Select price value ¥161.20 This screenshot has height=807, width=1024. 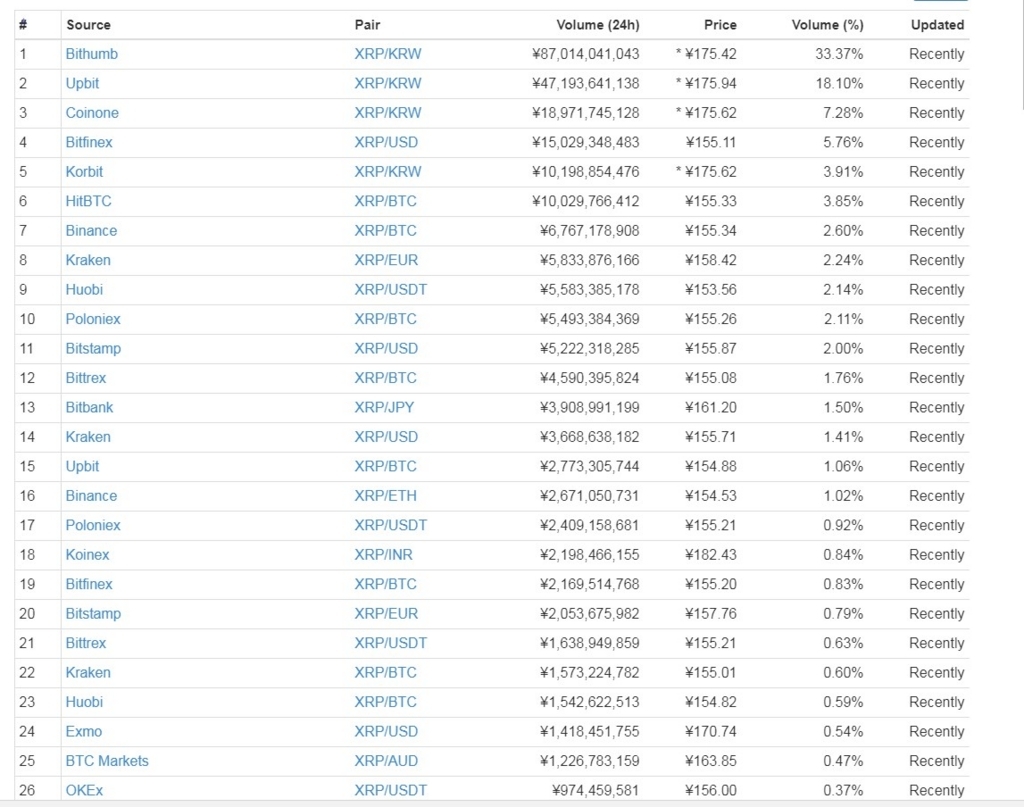click(711, 407)
